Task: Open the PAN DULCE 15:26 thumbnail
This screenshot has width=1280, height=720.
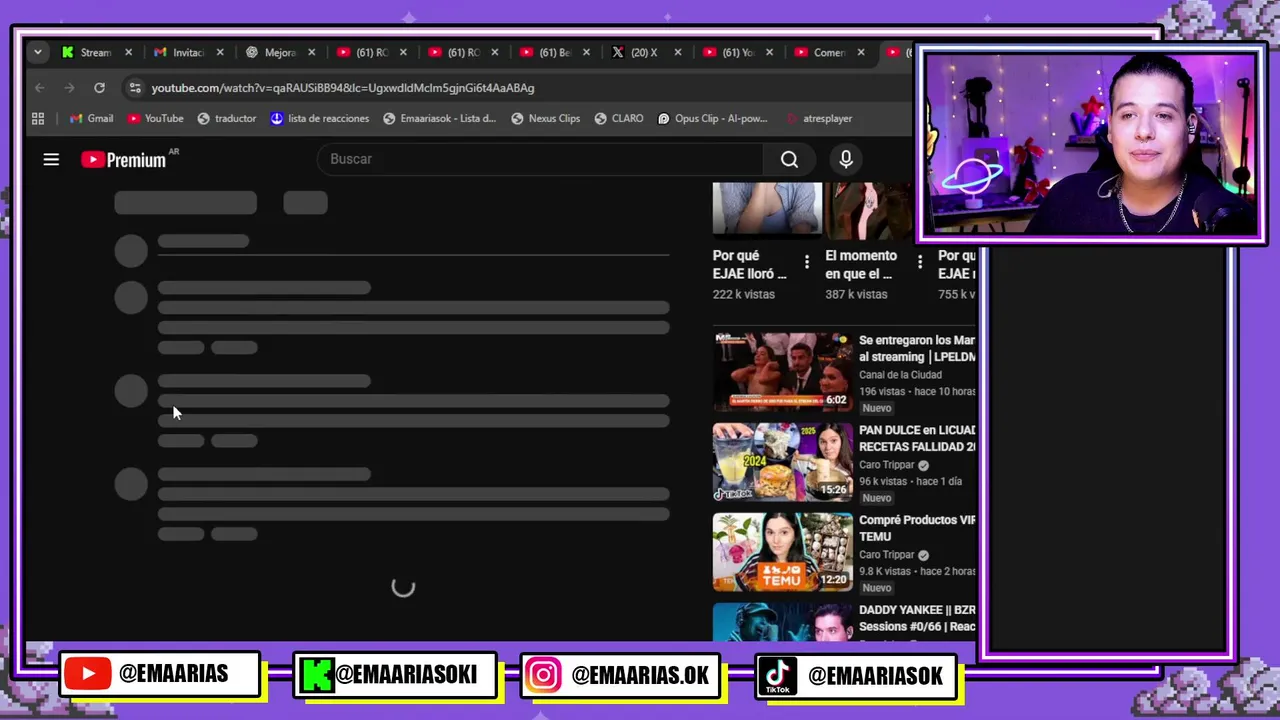Action: (x=782, y=462)
